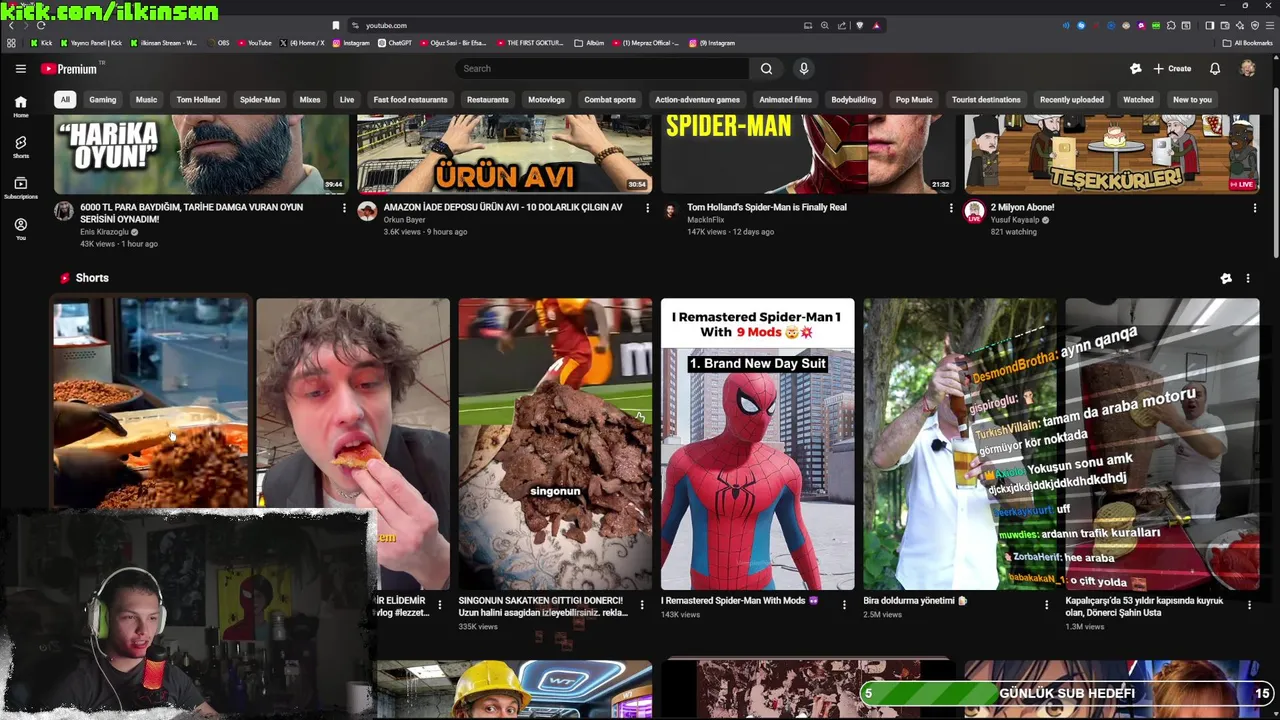
Task: Open the ChatGPT bookmark
Action: [395, 43]
